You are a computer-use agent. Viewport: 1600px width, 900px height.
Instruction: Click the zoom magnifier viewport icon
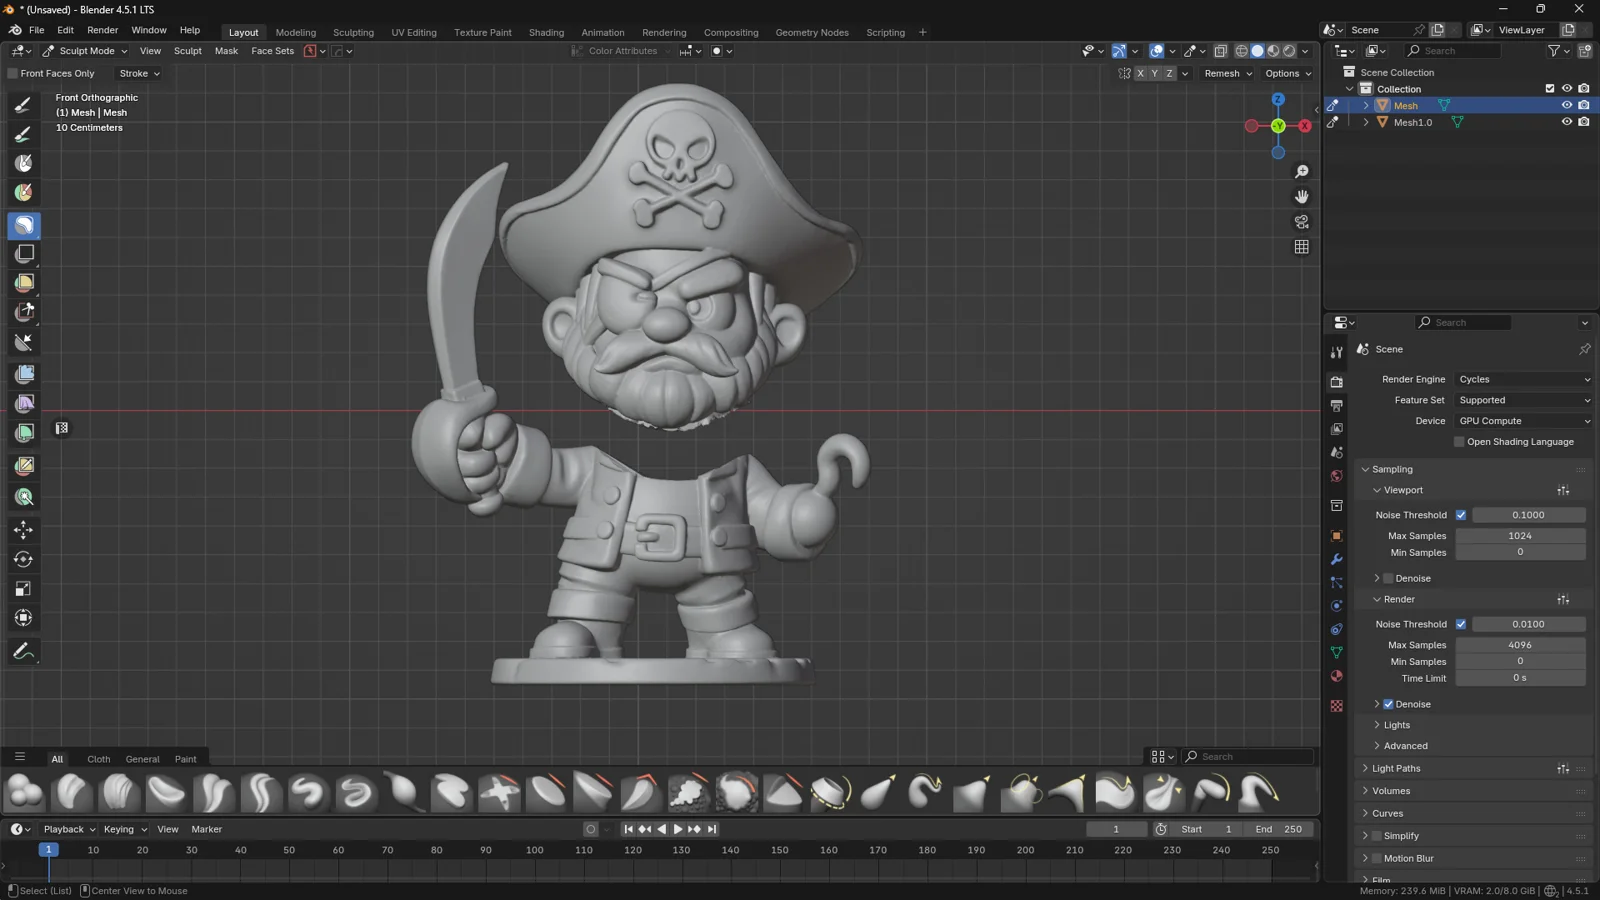coord(1302,172)
